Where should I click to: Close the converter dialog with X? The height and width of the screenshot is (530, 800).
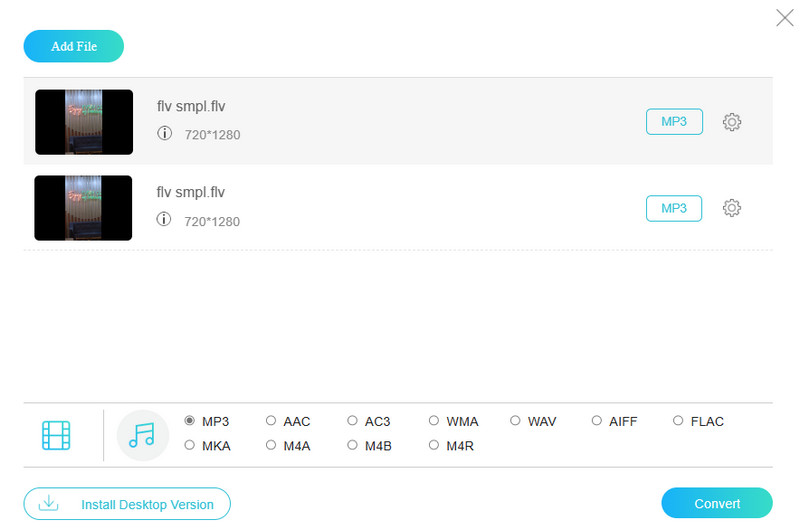[785, 17]
